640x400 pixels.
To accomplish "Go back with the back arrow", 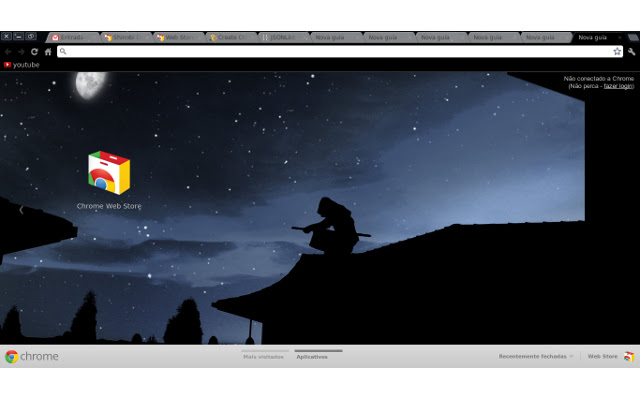I will (8, 52).
